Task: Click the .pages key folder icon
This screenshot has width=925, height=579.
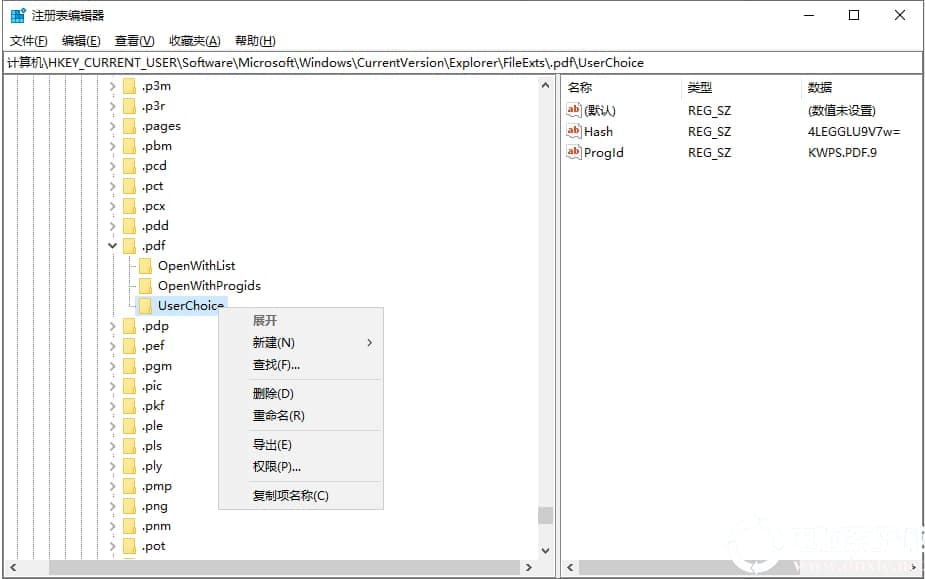Action: [131, 125]
